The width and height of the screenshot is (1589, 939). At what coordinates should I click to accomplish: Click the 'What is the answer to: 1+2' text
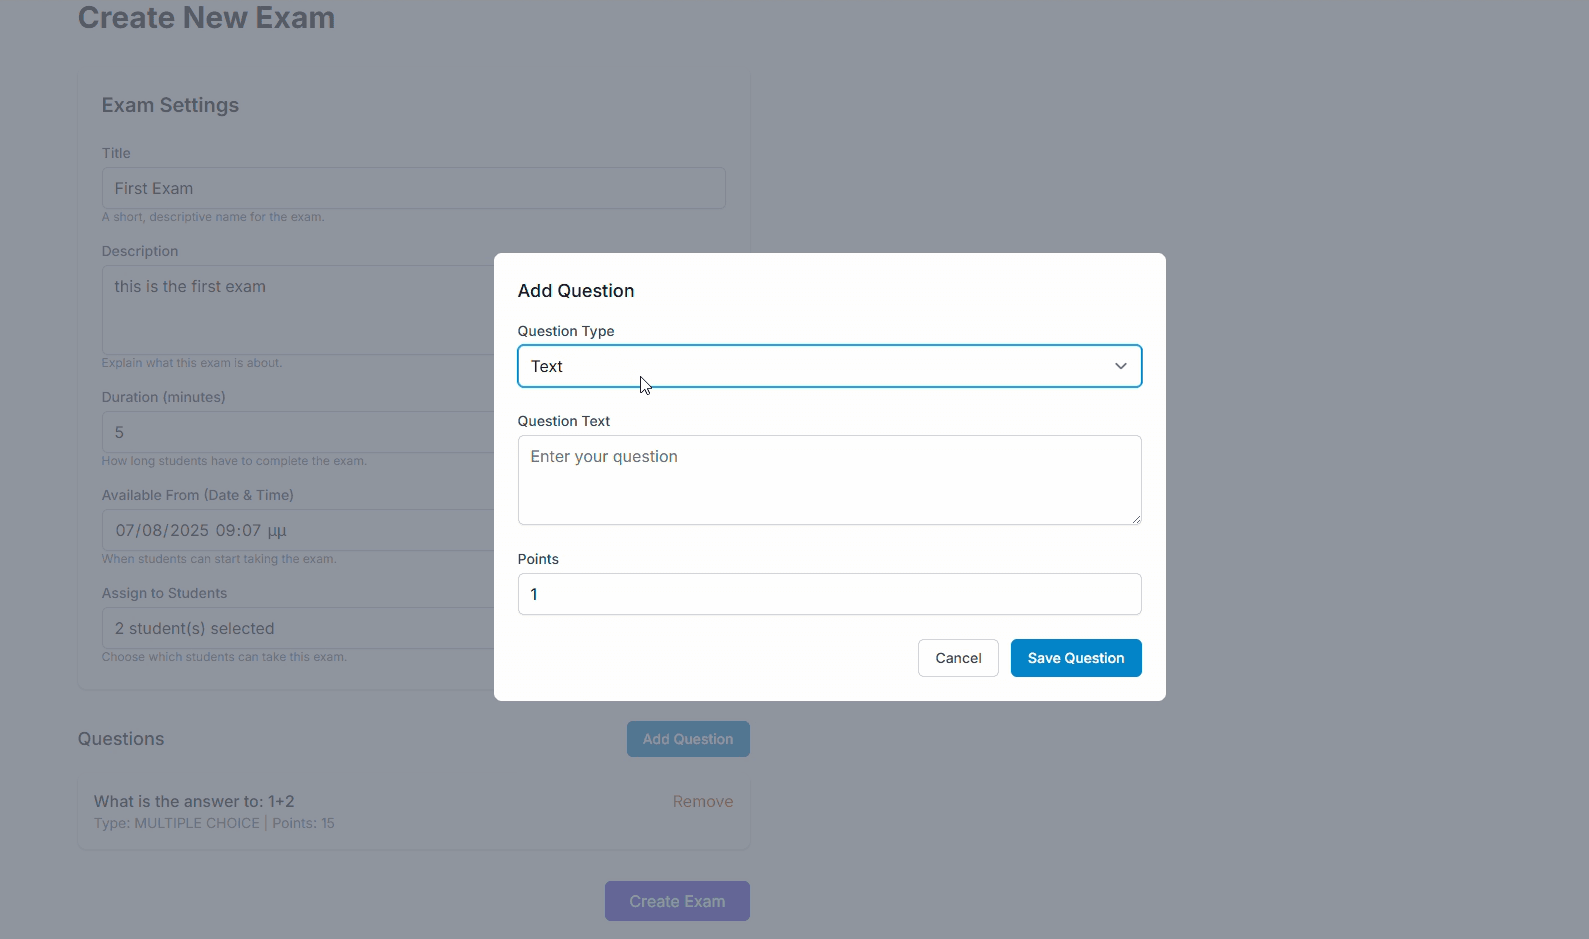[x=194, y=801]
